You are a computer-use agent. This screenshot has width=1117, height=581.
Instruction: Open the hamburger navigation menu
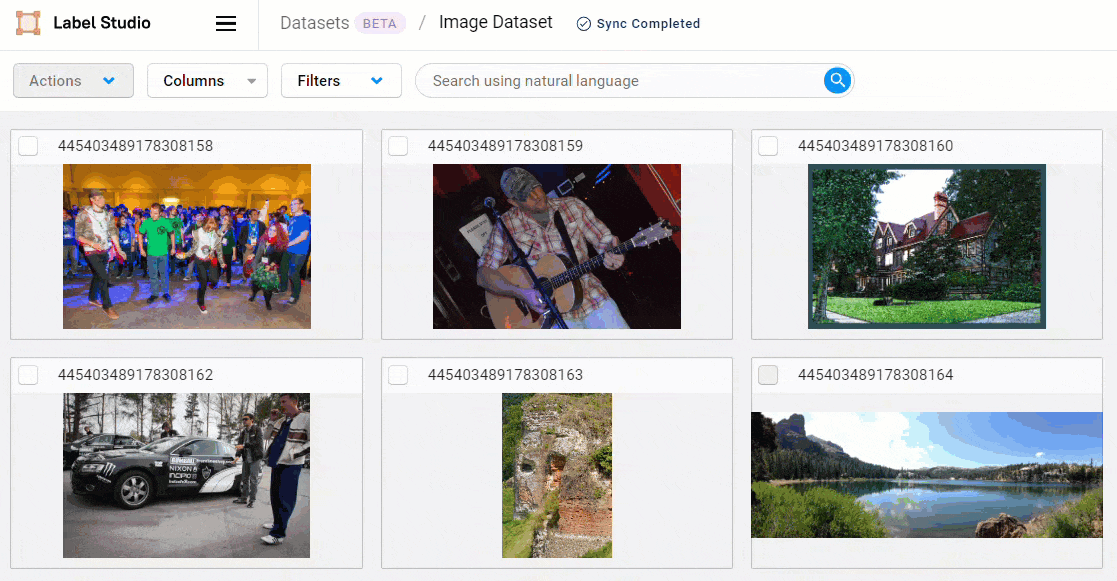click(226, 24)
